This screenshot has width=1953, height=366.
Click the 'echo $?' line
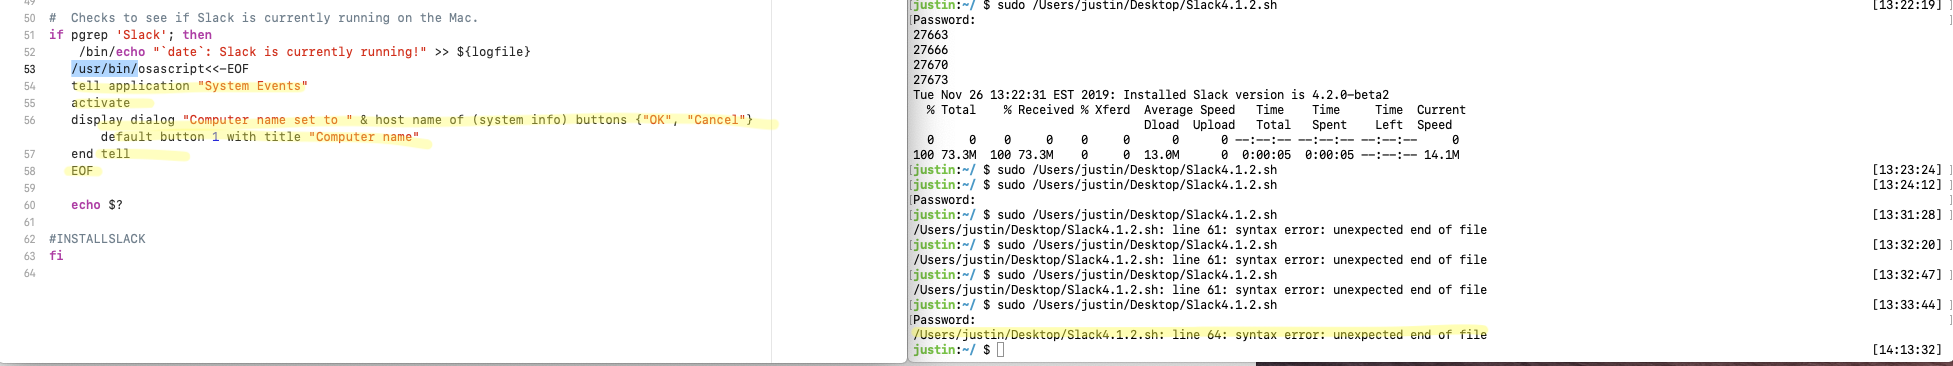pos(97,205)
